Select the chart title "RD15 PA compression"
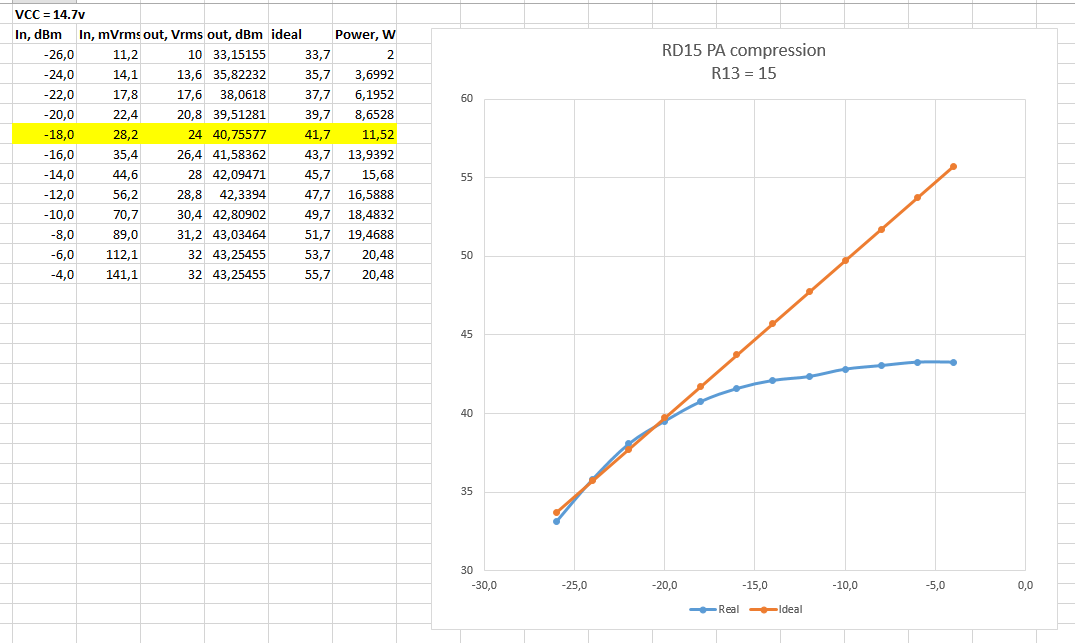Viewport: 1075px width, 643px height. (x=744, y=50)
